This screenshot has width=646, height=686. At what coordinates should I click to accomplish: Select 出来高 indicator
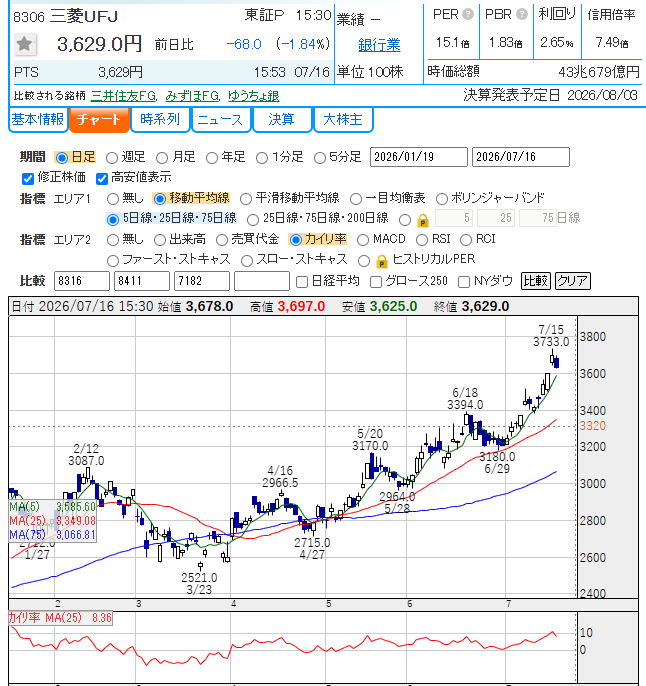pos(160,240)
